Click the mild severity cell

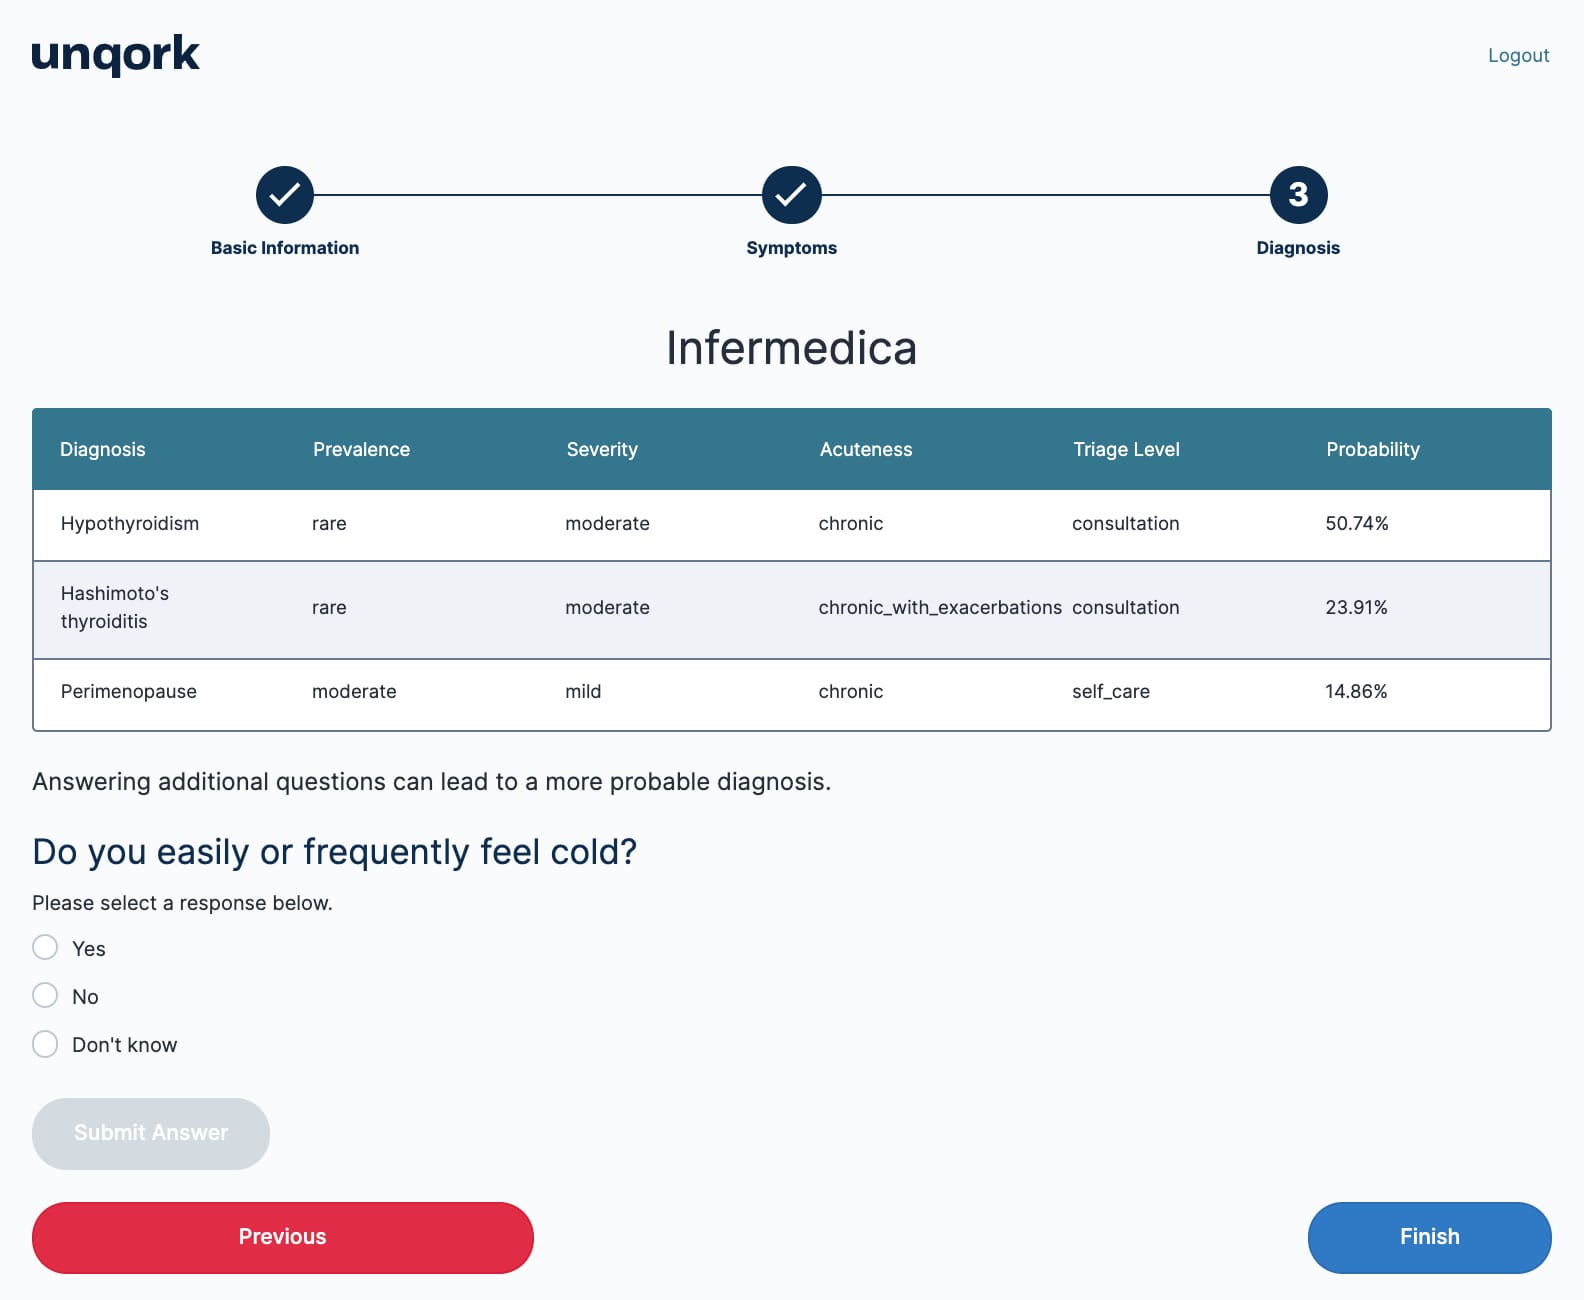[x=583, y=692]
